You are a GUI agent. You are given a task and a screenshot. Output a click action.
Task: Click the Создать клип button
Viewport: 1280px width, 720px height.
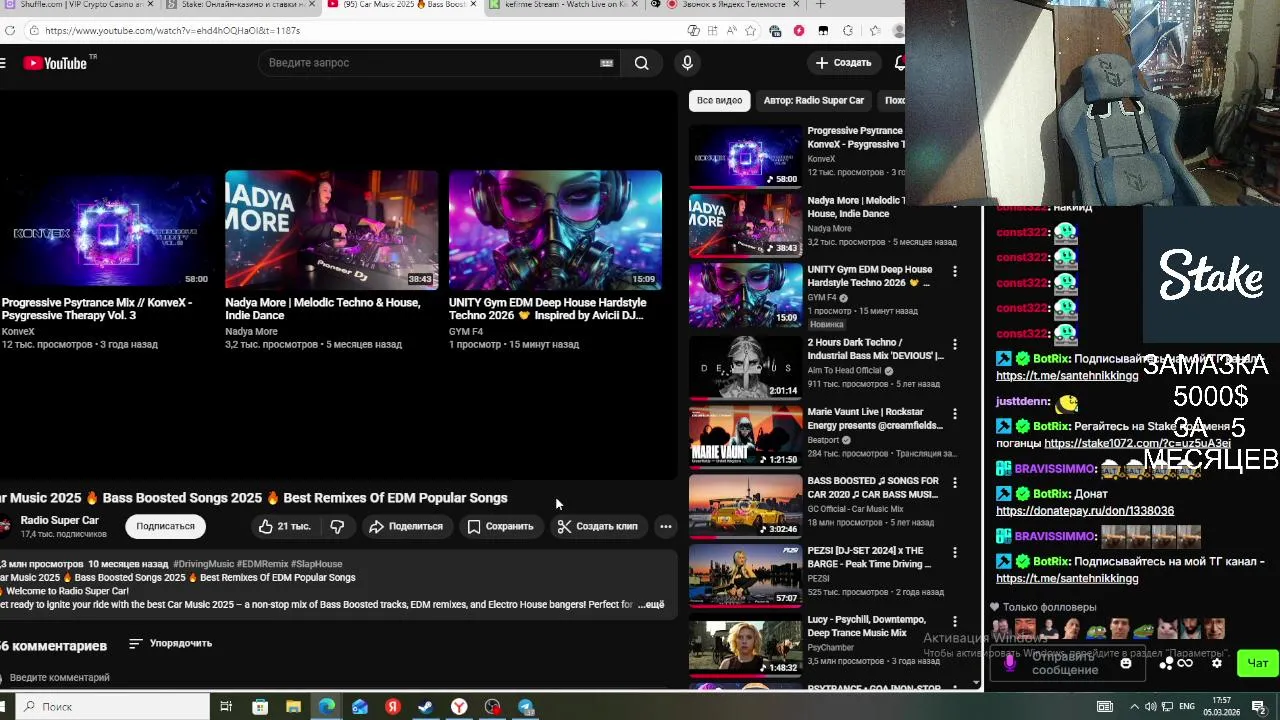point(597,526)
